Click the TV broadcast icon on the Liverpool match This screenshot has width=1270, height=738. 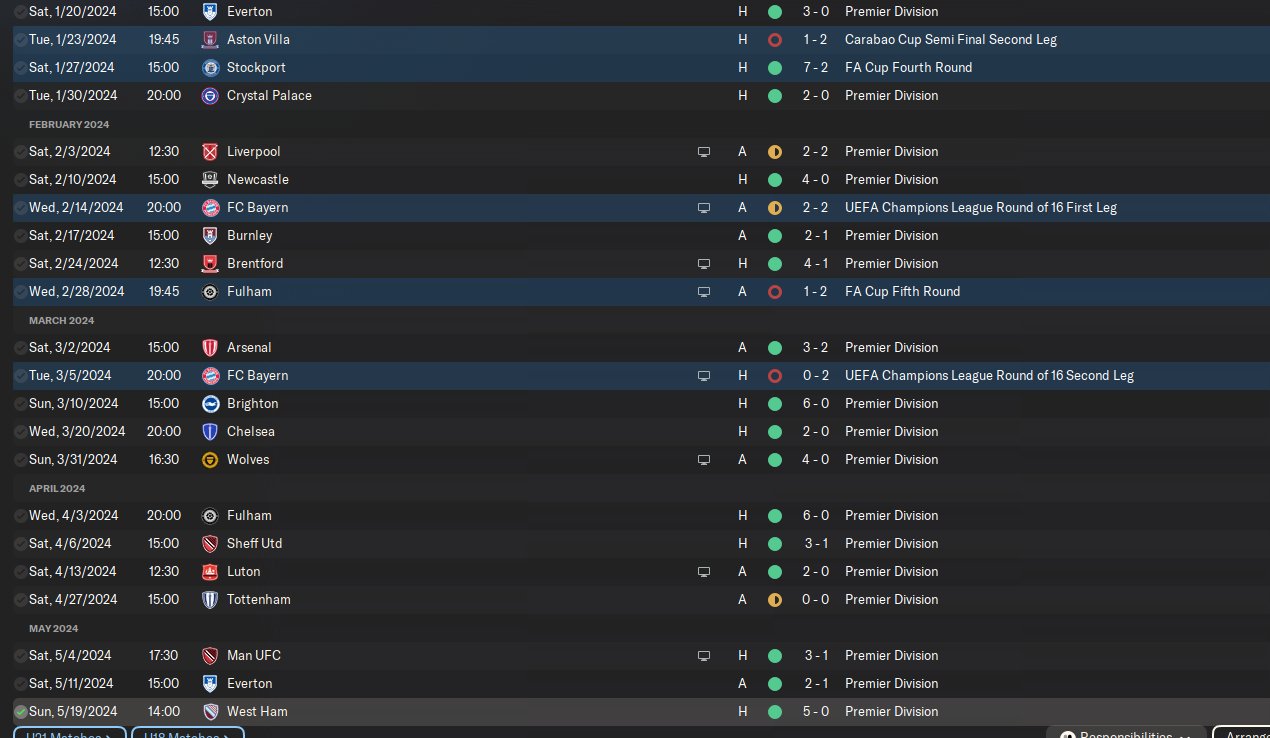tap(704, 152)
